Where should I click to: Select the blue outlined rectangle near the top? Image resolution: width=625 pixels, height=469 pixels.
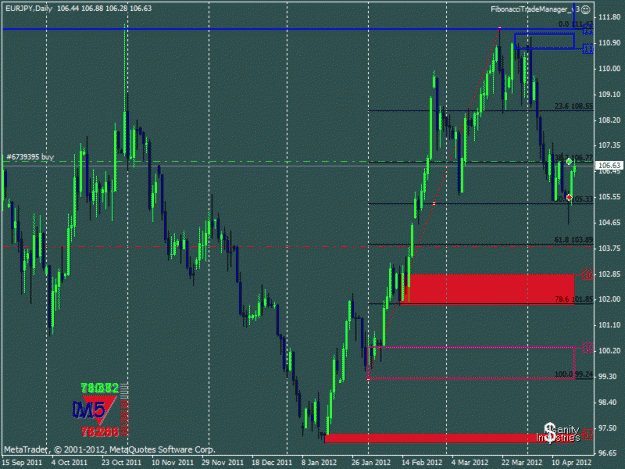click(544, 41)
